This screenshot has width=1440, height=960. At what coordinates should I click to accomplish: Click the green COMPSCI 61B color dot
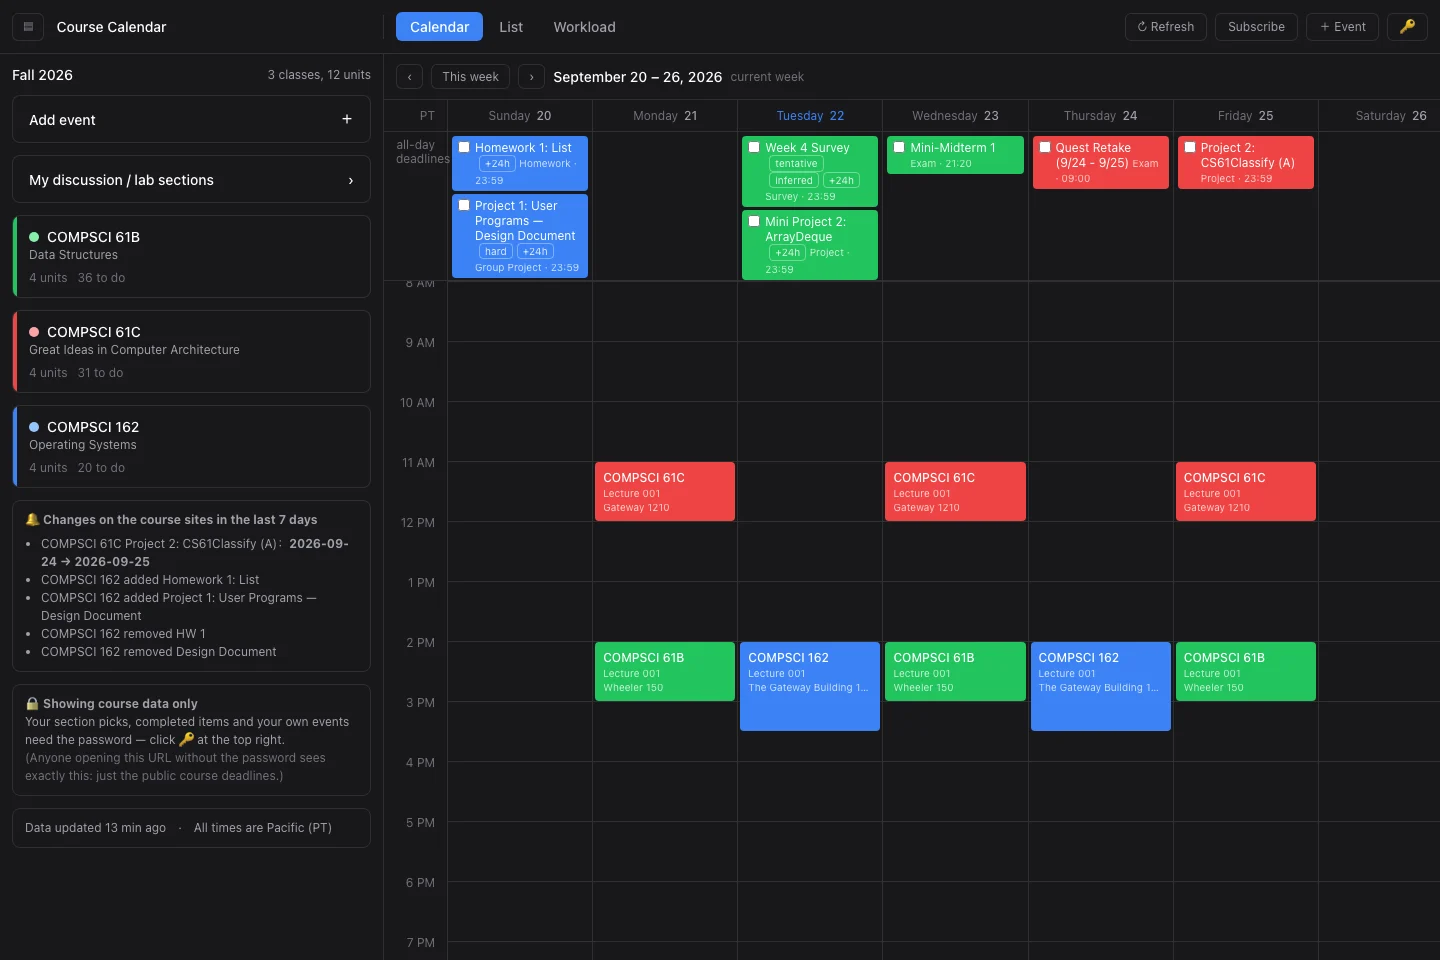(x=34, y=237)
